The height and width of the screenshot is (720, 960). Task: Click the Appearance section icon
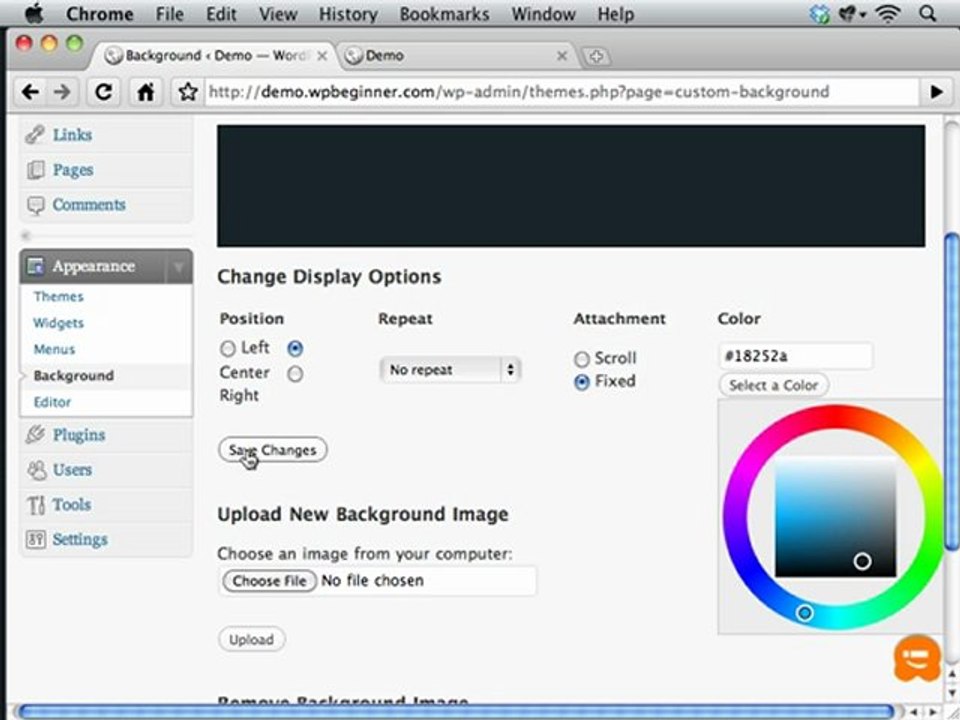point(36,266)
